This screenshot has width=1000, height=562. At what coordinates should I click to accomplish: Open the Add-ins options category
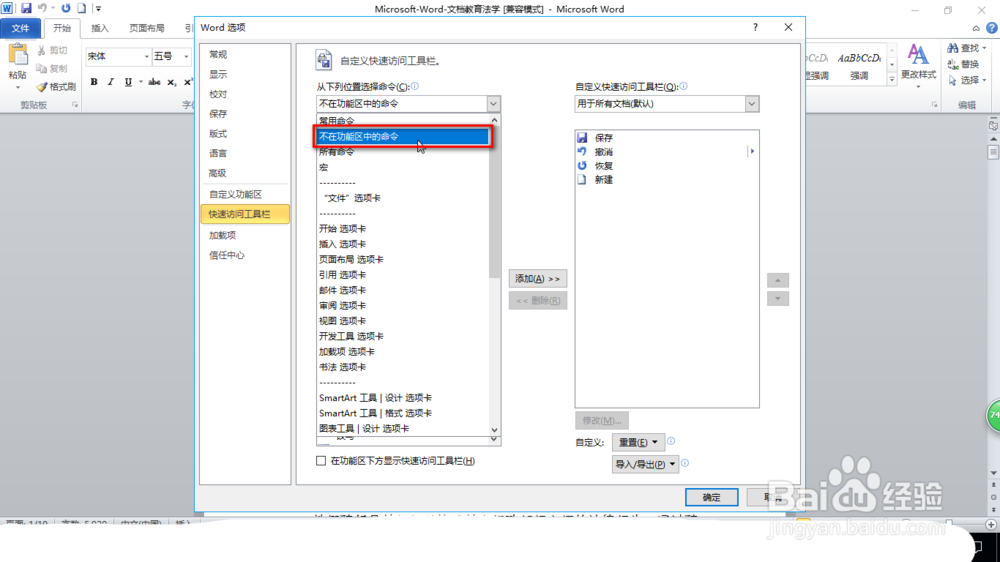pyautogui.click(x=245, y=235)
